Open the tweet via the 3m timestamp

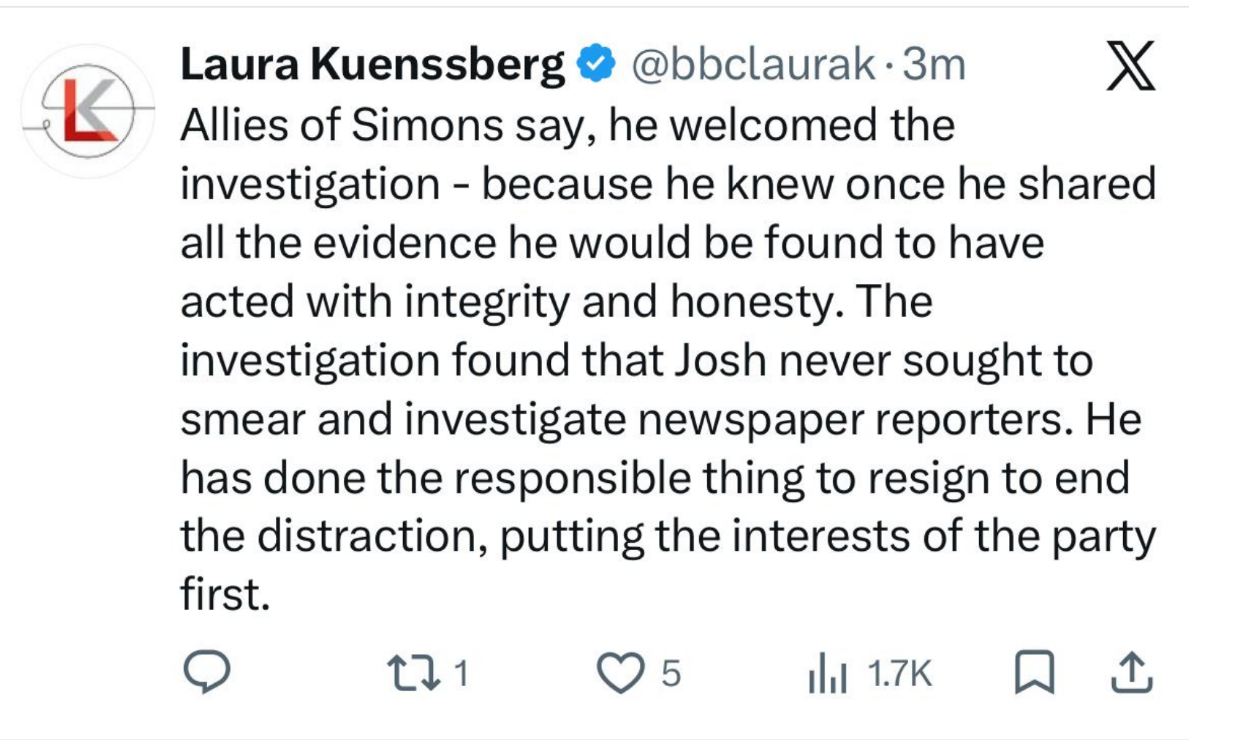click(x=934, y=66)
